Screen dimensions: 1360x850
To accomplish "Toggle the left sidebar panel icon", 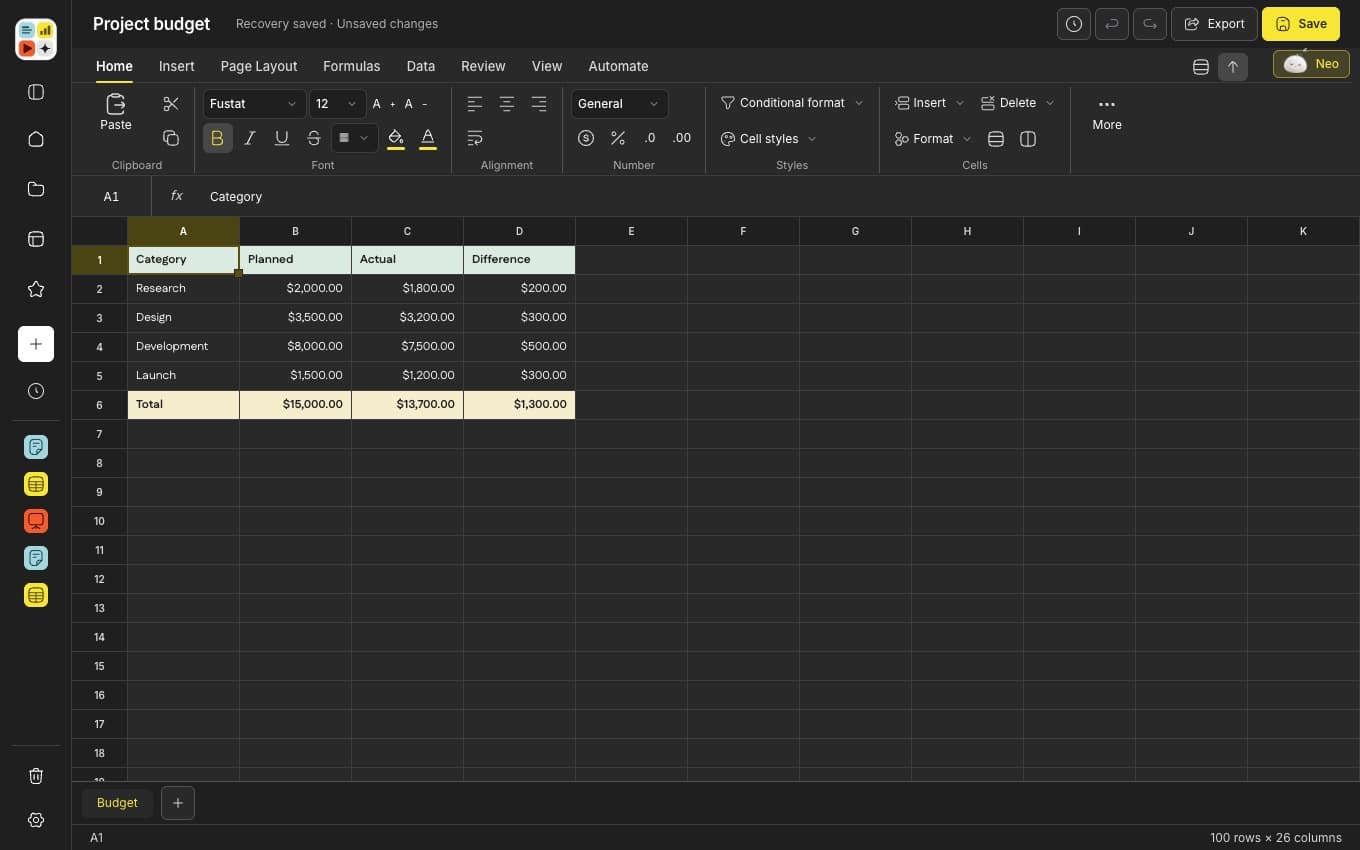I will [x=36, y=92].
